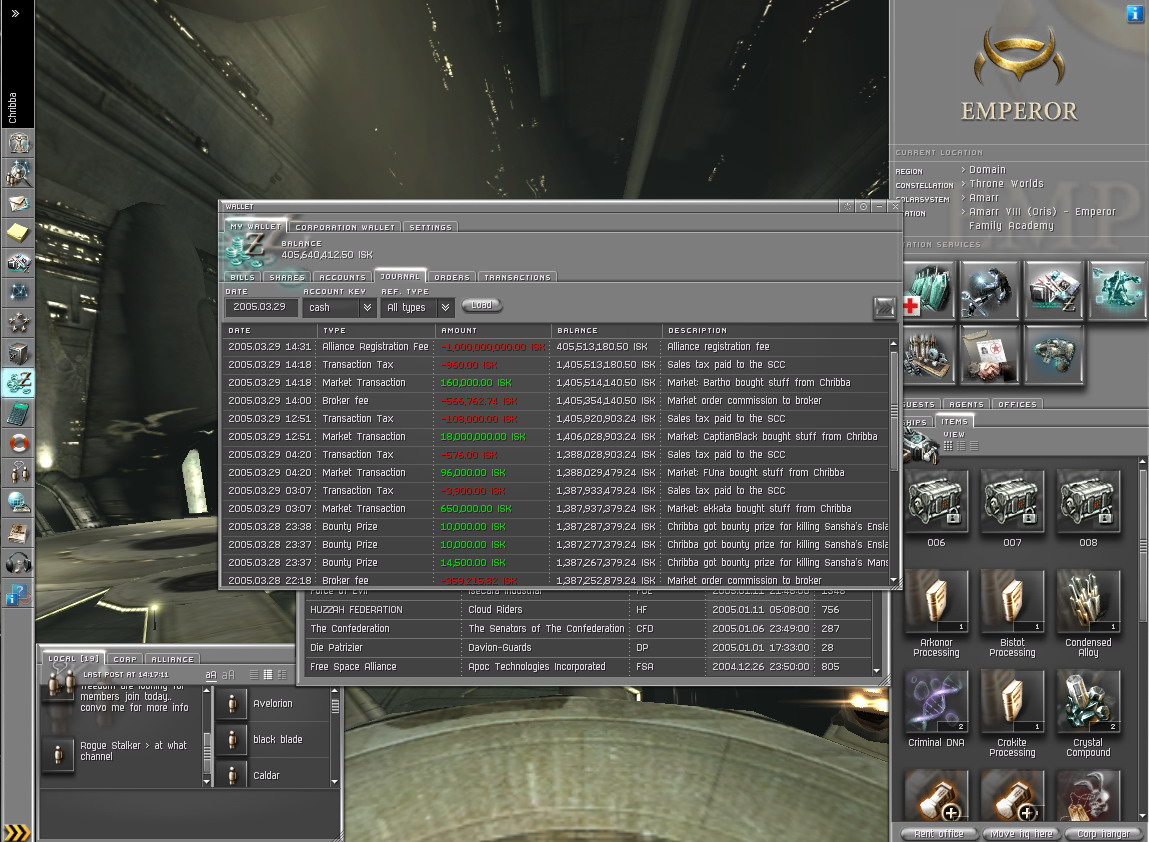The image size is (1149, 842).
Task: Select small chat font size aA
Action: click(x=211, y=675)
